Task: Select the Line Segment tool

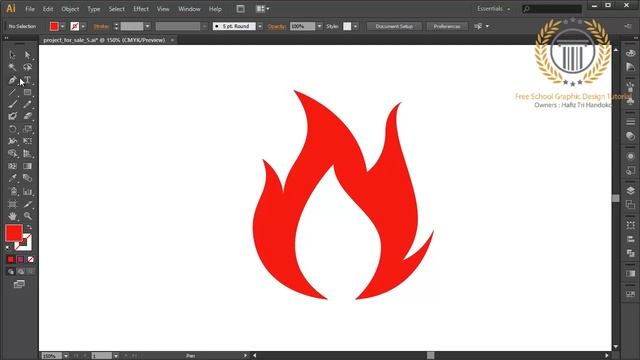Action: click(12, 92)
